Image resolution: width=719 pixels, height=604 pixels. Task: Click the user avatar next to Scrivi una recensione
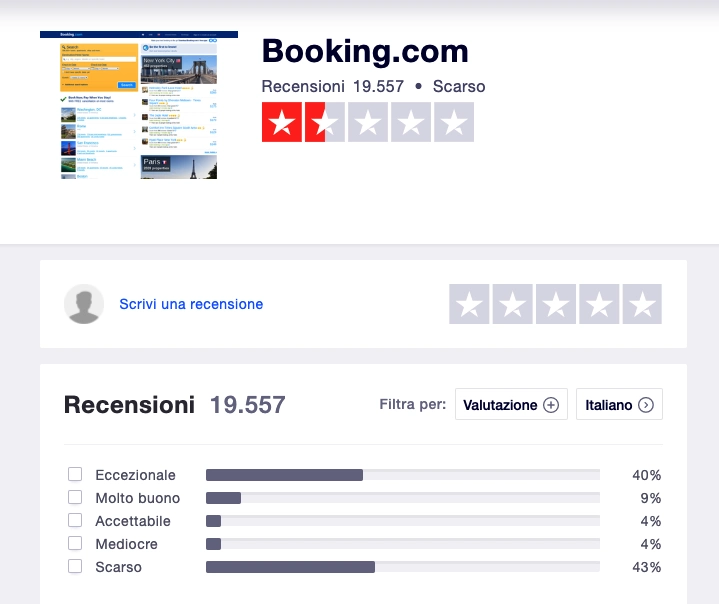(x=84, y=304)
